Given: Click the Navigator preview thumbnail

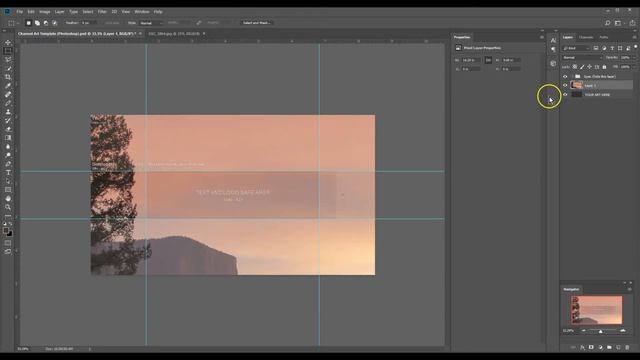Looking at the screenshot, I should [597, 310].
